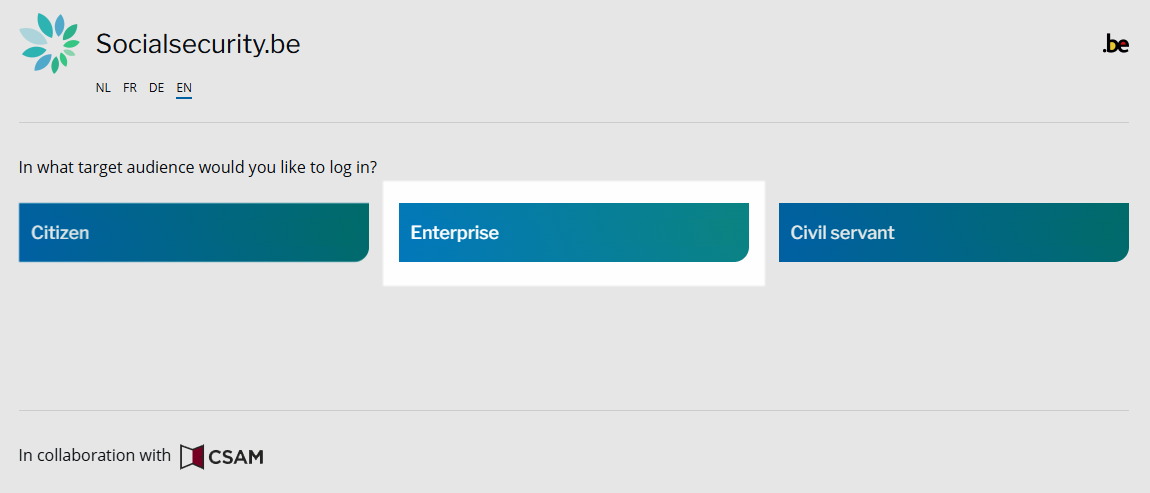
Task: Select the underlined EN language option
Action: click(x=184, y=88)
